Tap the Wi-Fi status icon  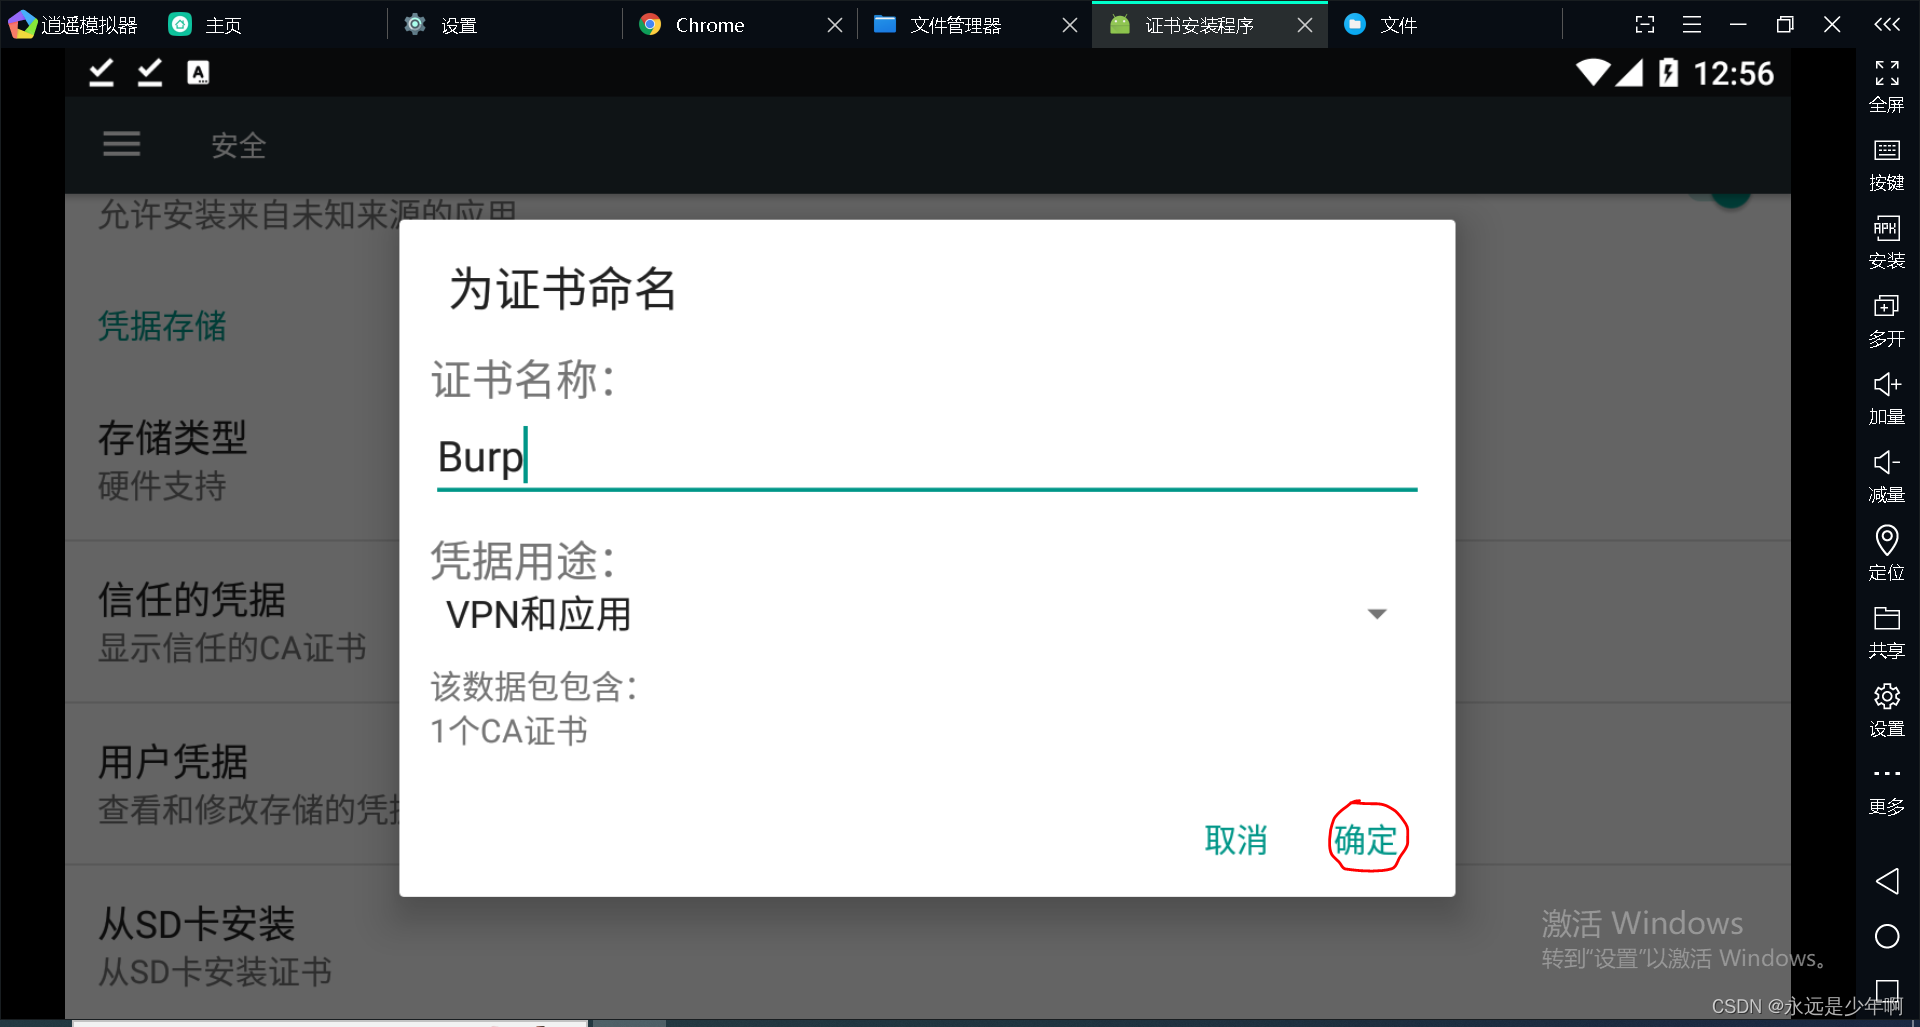1593,73
